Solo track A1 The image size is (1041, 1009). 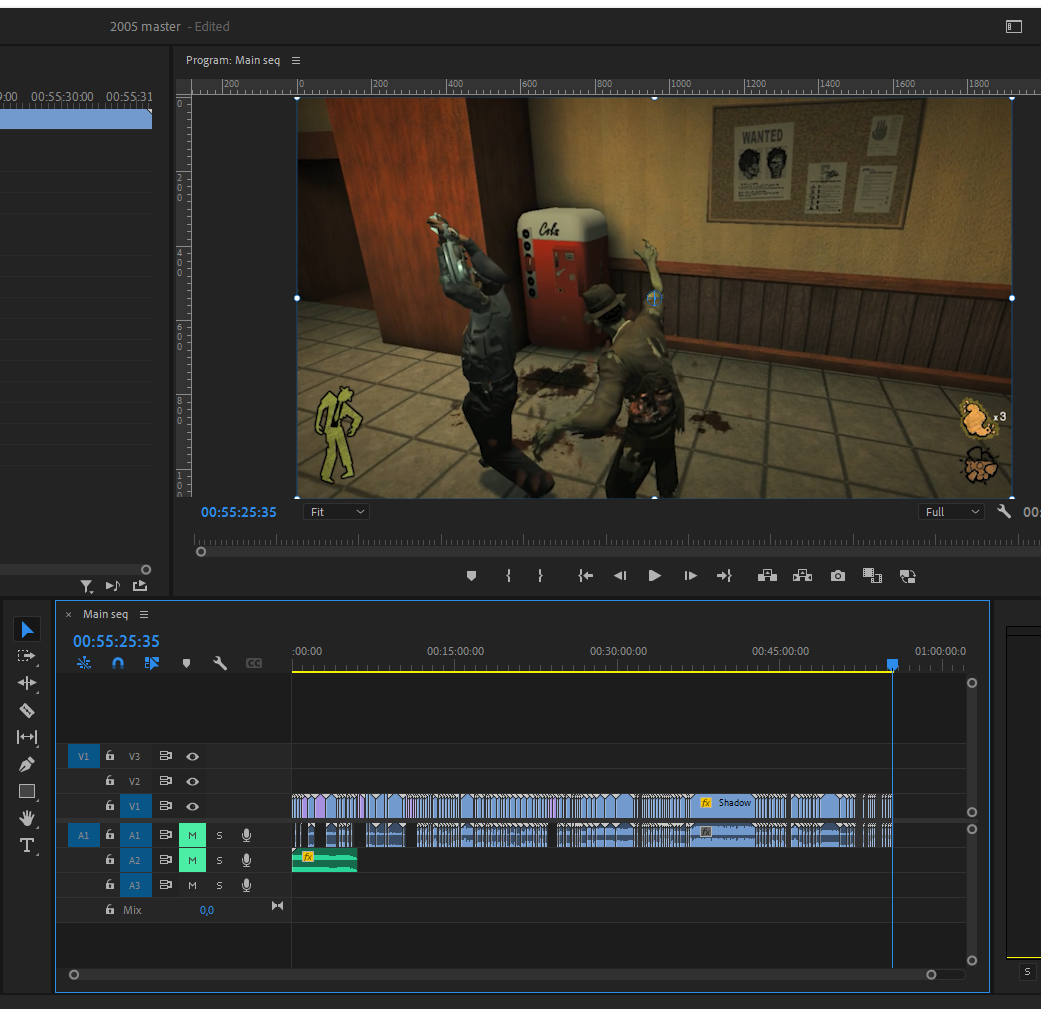pos(219,835)
